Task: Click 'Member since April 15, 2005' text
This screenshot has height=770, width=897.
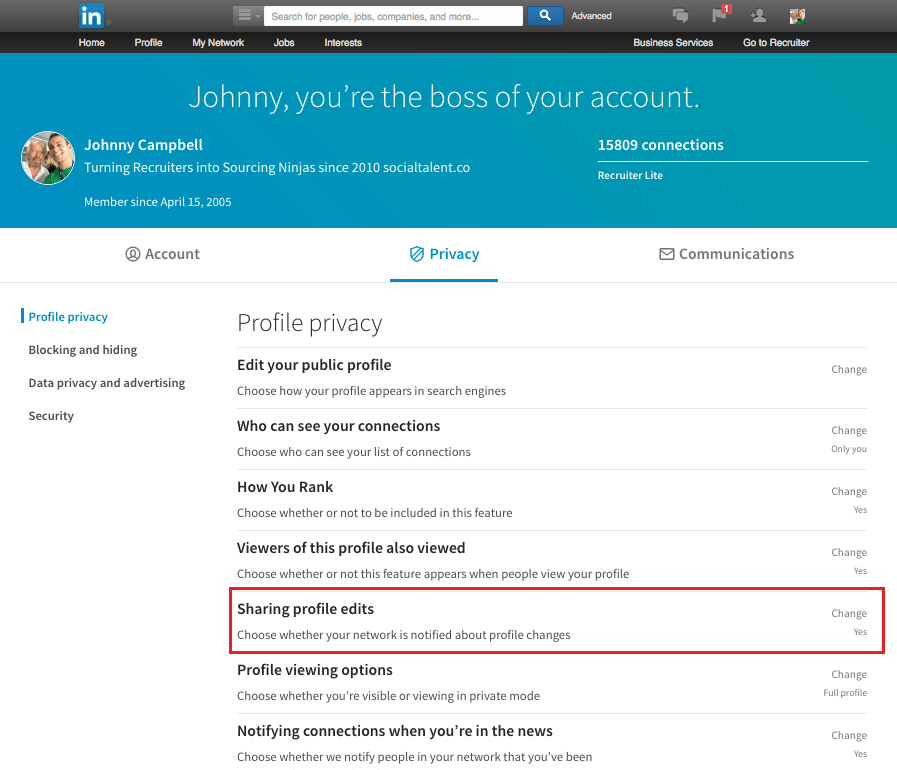Action: point(158,202)
